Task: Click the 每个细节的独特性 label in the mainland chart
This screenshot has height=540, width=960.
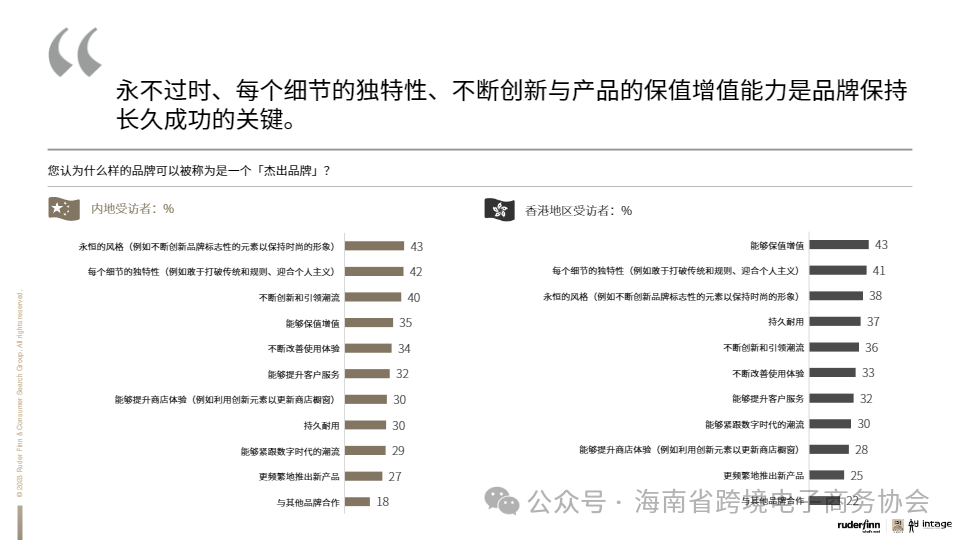Action: (213, 272)
